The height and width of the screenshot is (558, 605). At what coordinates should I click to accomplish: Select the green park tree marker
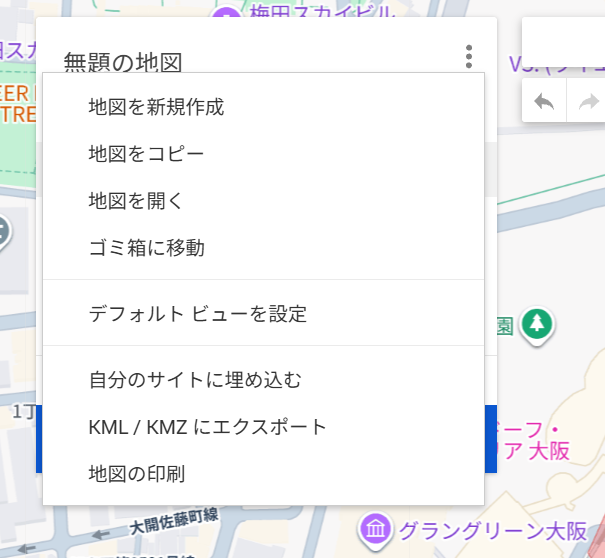[537, 326]
